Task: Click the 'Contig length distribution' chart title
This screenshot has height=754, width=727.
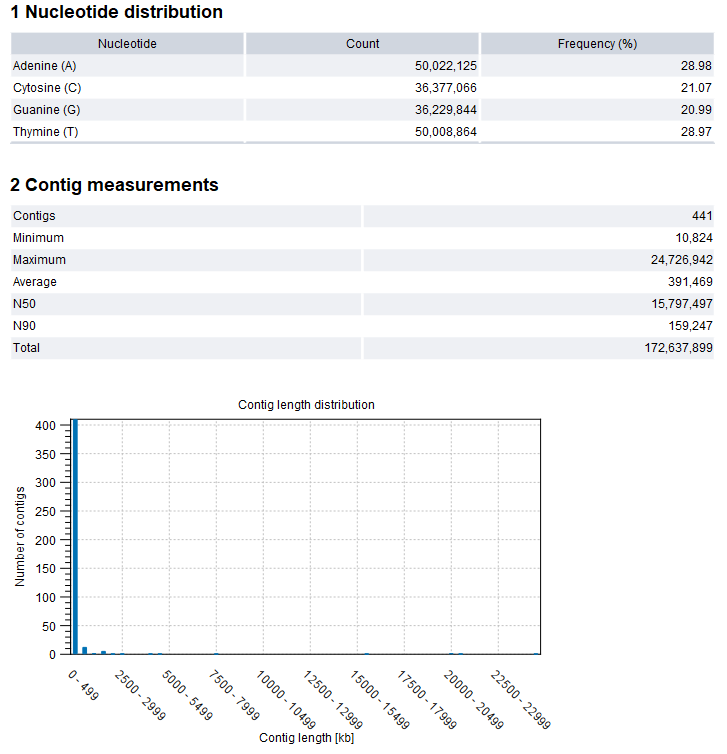Action: pyautogui.click(x=306, y=405)
